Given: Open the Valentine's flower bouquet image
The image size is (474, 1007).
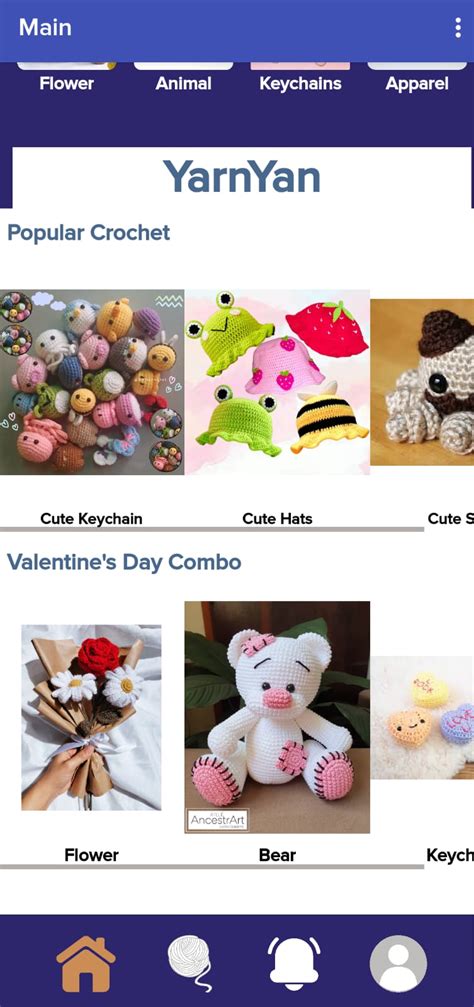Looking at the screenshot, I should coord(91,717).
